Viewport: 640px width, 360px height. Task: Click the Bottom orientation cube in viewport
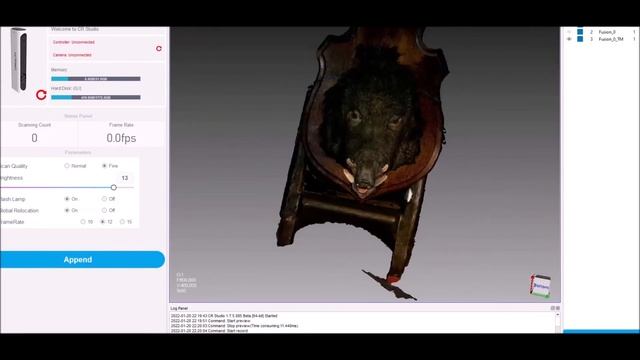tap(541, 286)
